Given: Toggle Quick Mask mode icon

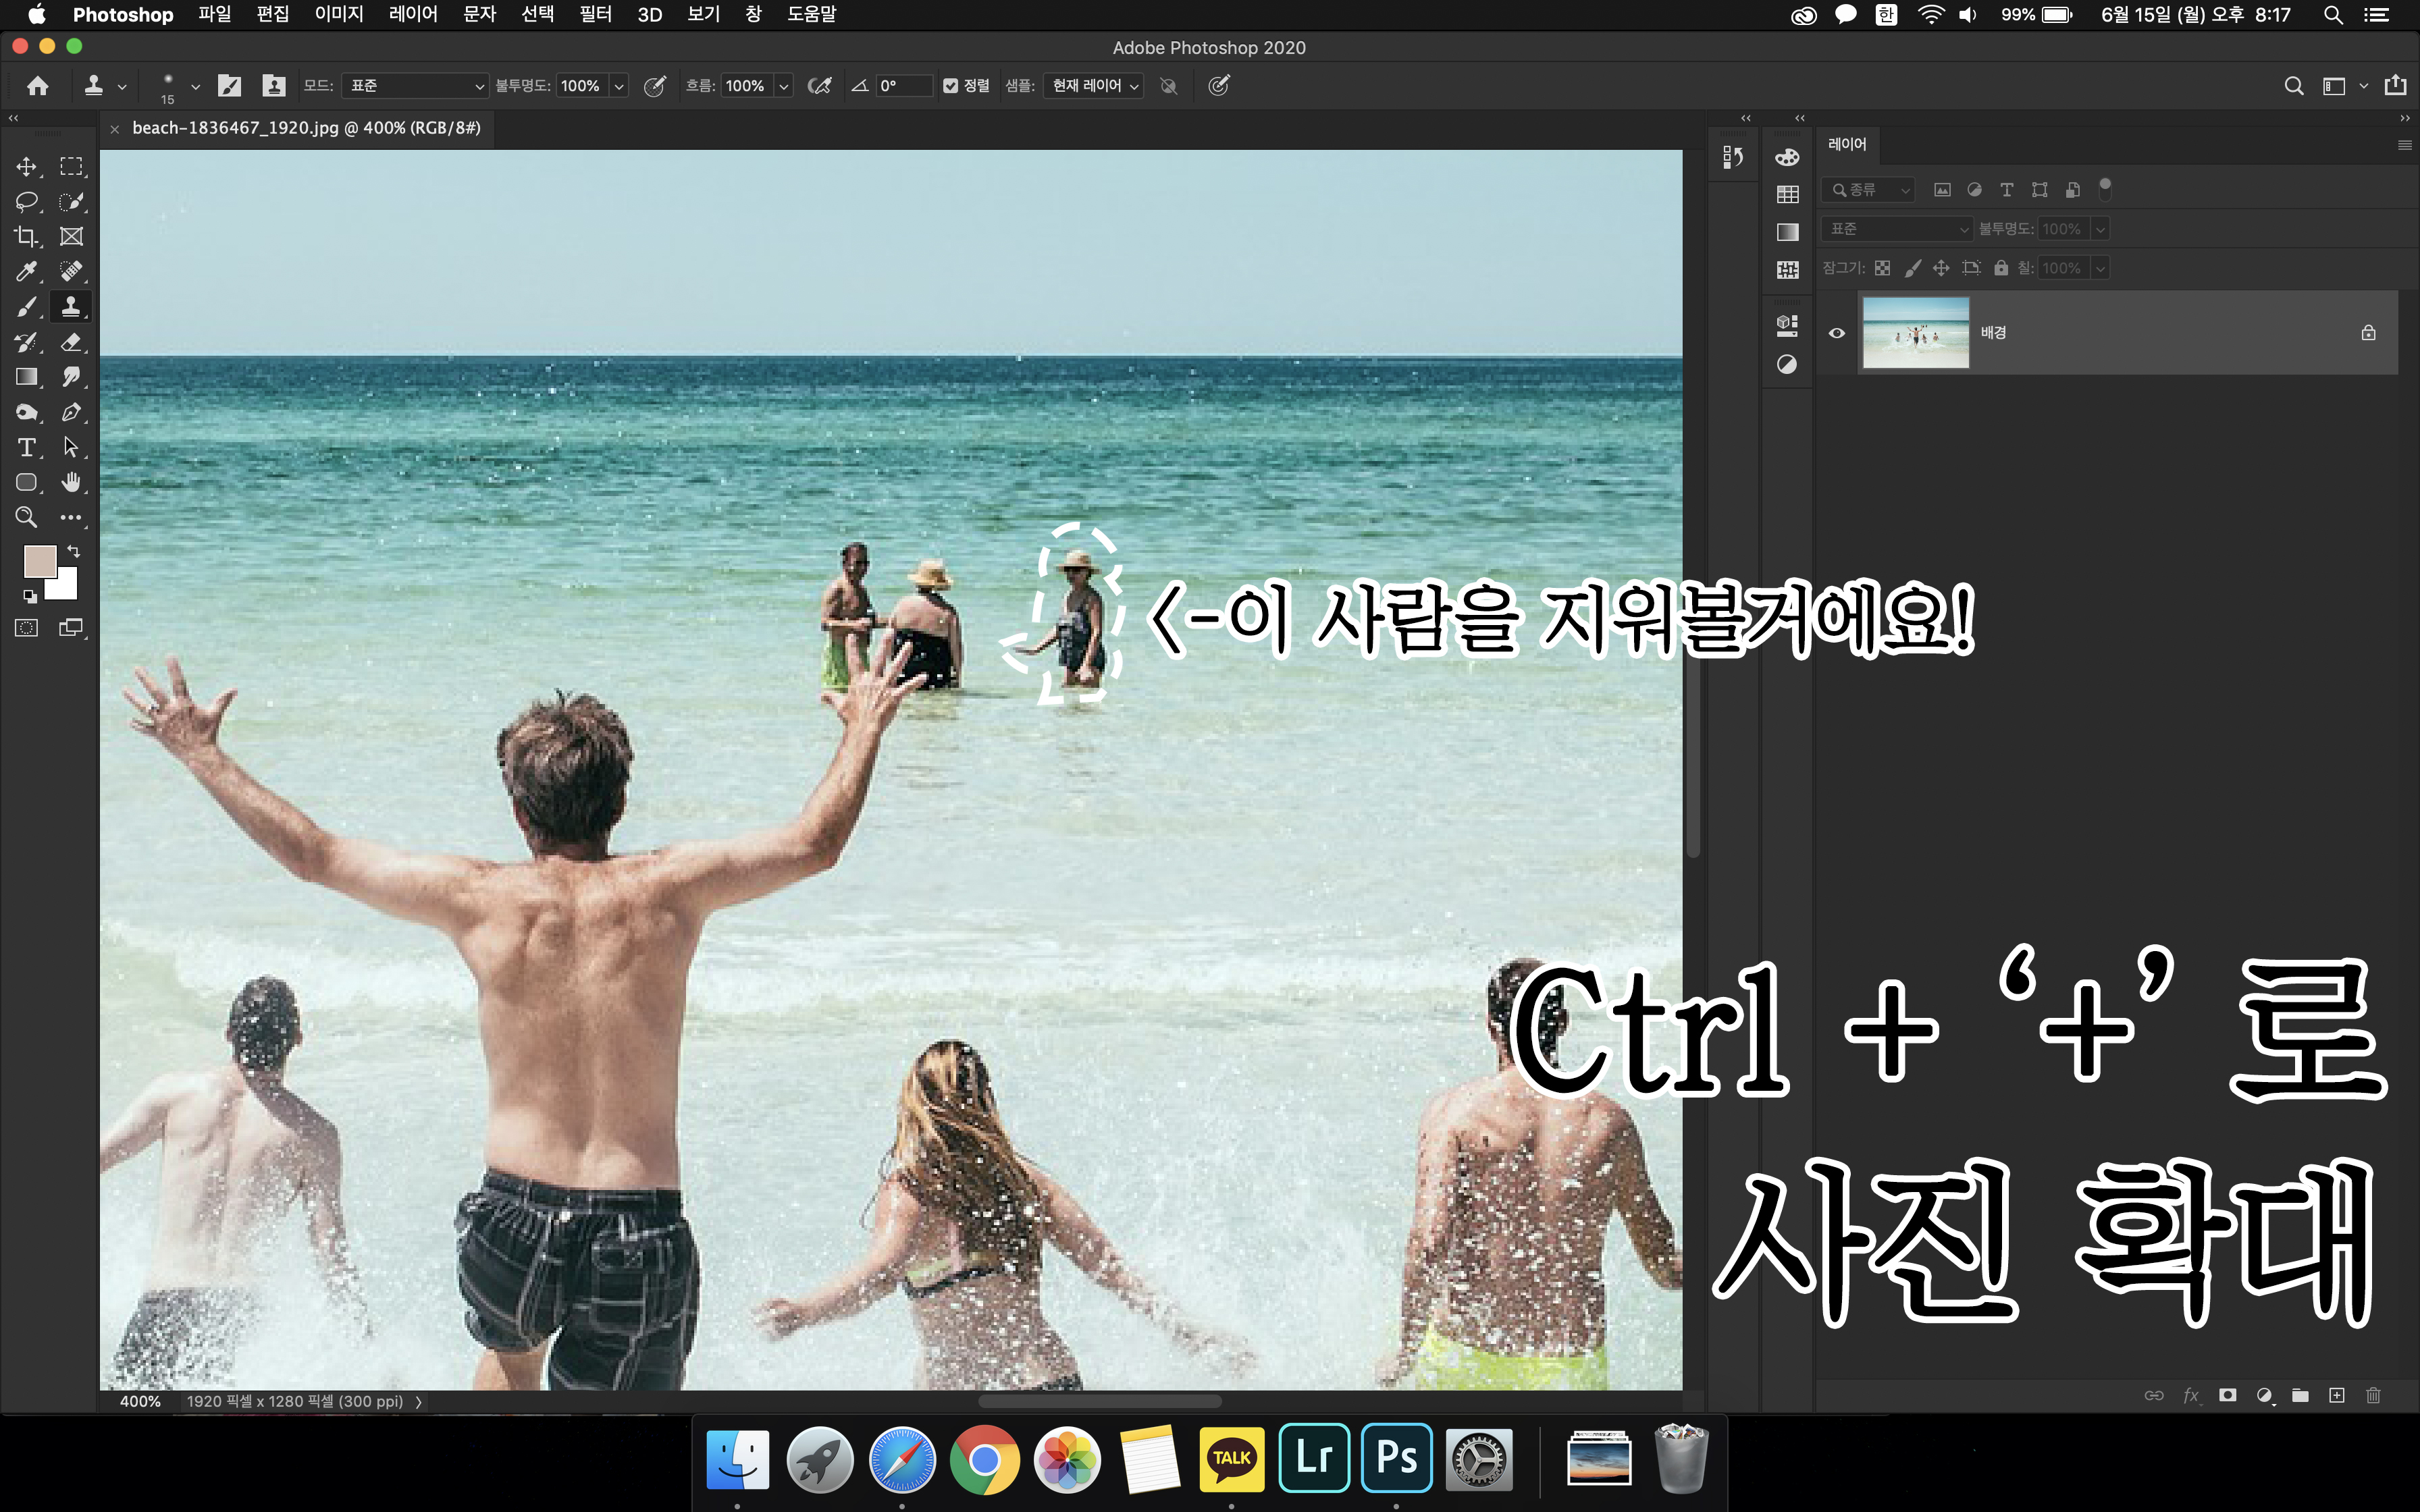Looking at the screenshot, I should pos(26,628).
